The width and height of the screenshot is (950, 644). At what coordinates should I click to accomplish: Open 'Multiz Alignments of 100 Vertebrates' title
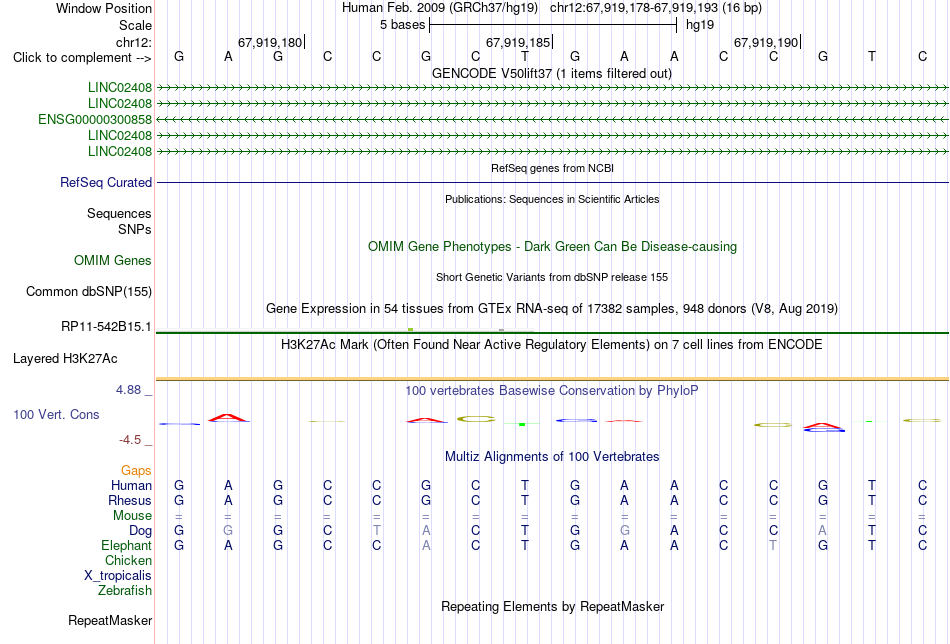pos(552,457)
